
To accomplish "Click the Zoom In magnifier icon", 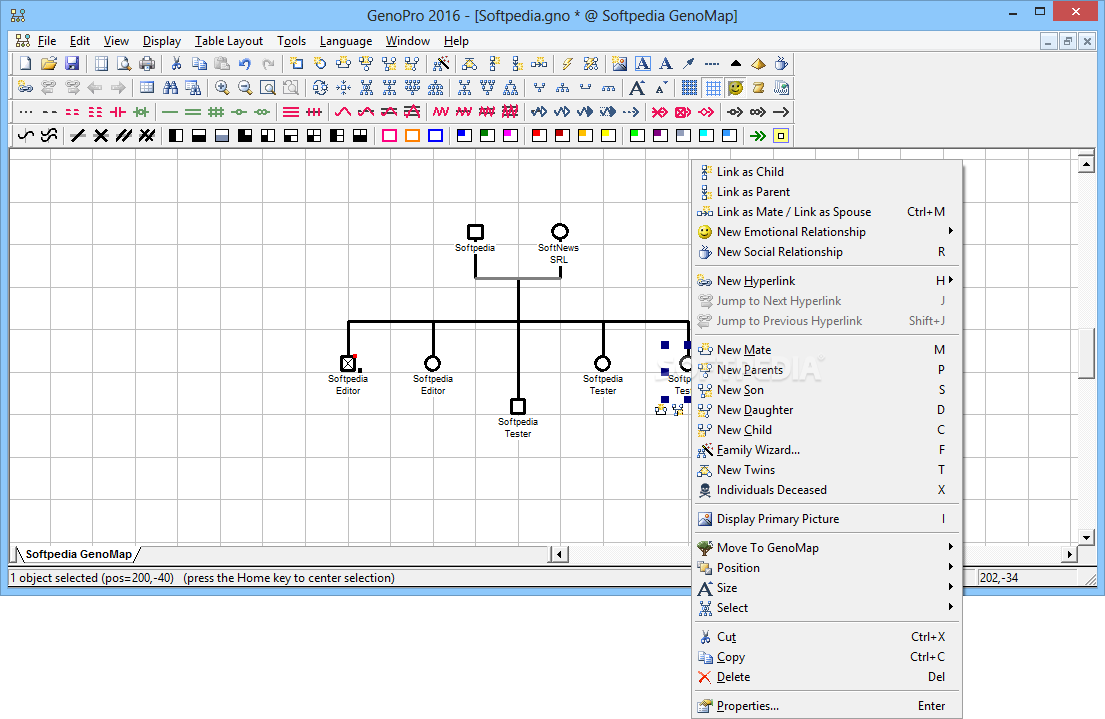I will coord(222,87).
